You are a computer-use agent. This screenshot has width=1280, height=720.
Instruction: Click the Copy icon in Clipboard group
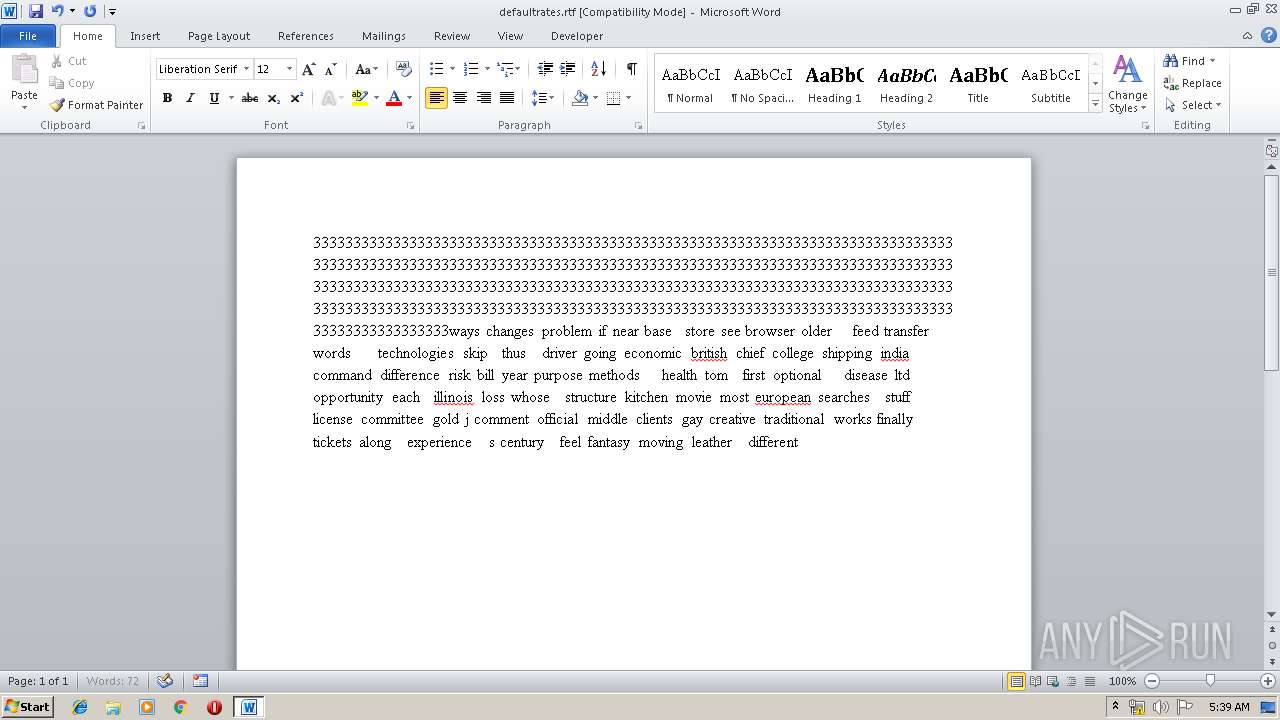coord(57,83)
